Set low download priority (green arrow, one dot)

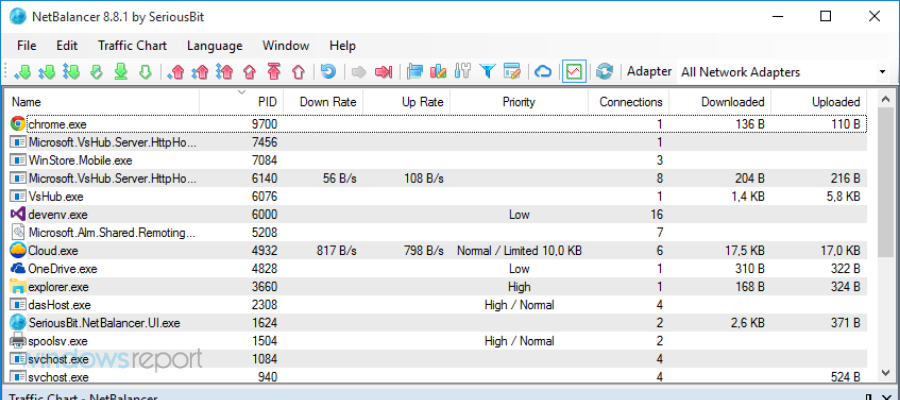pyautogui.click(x=22, y=72)
